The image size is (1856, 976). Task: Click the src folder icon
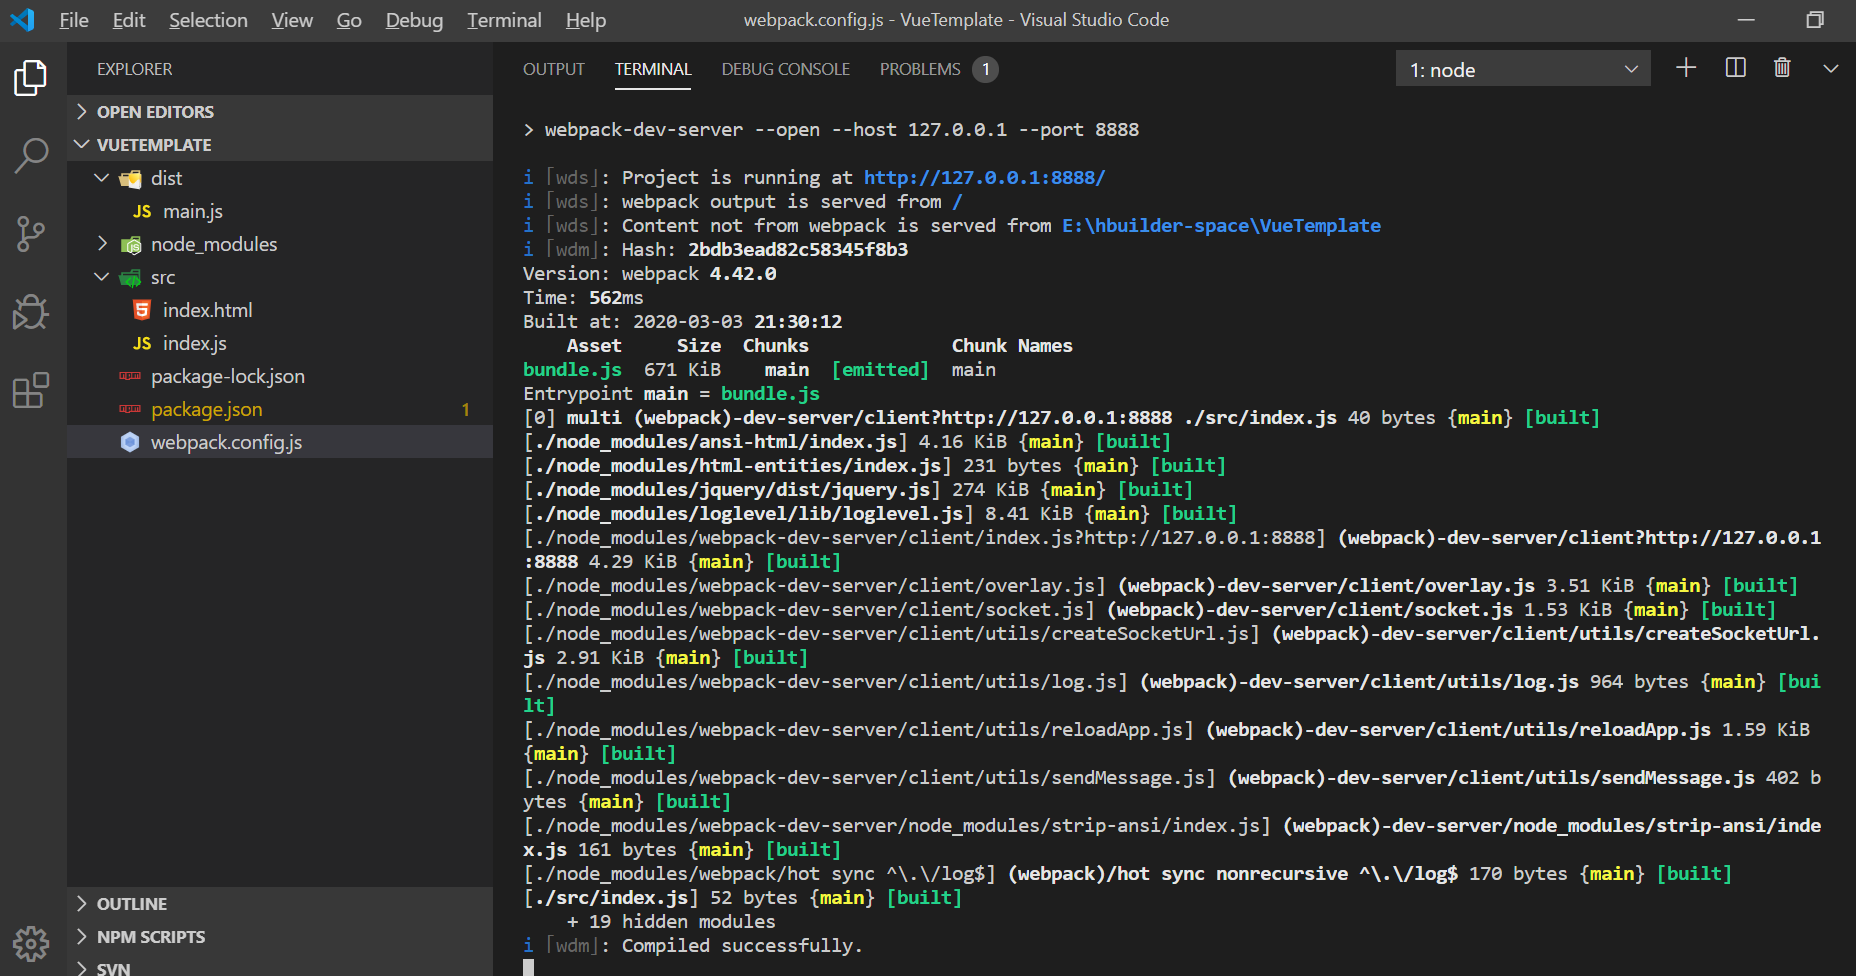(x=131, y=278)
